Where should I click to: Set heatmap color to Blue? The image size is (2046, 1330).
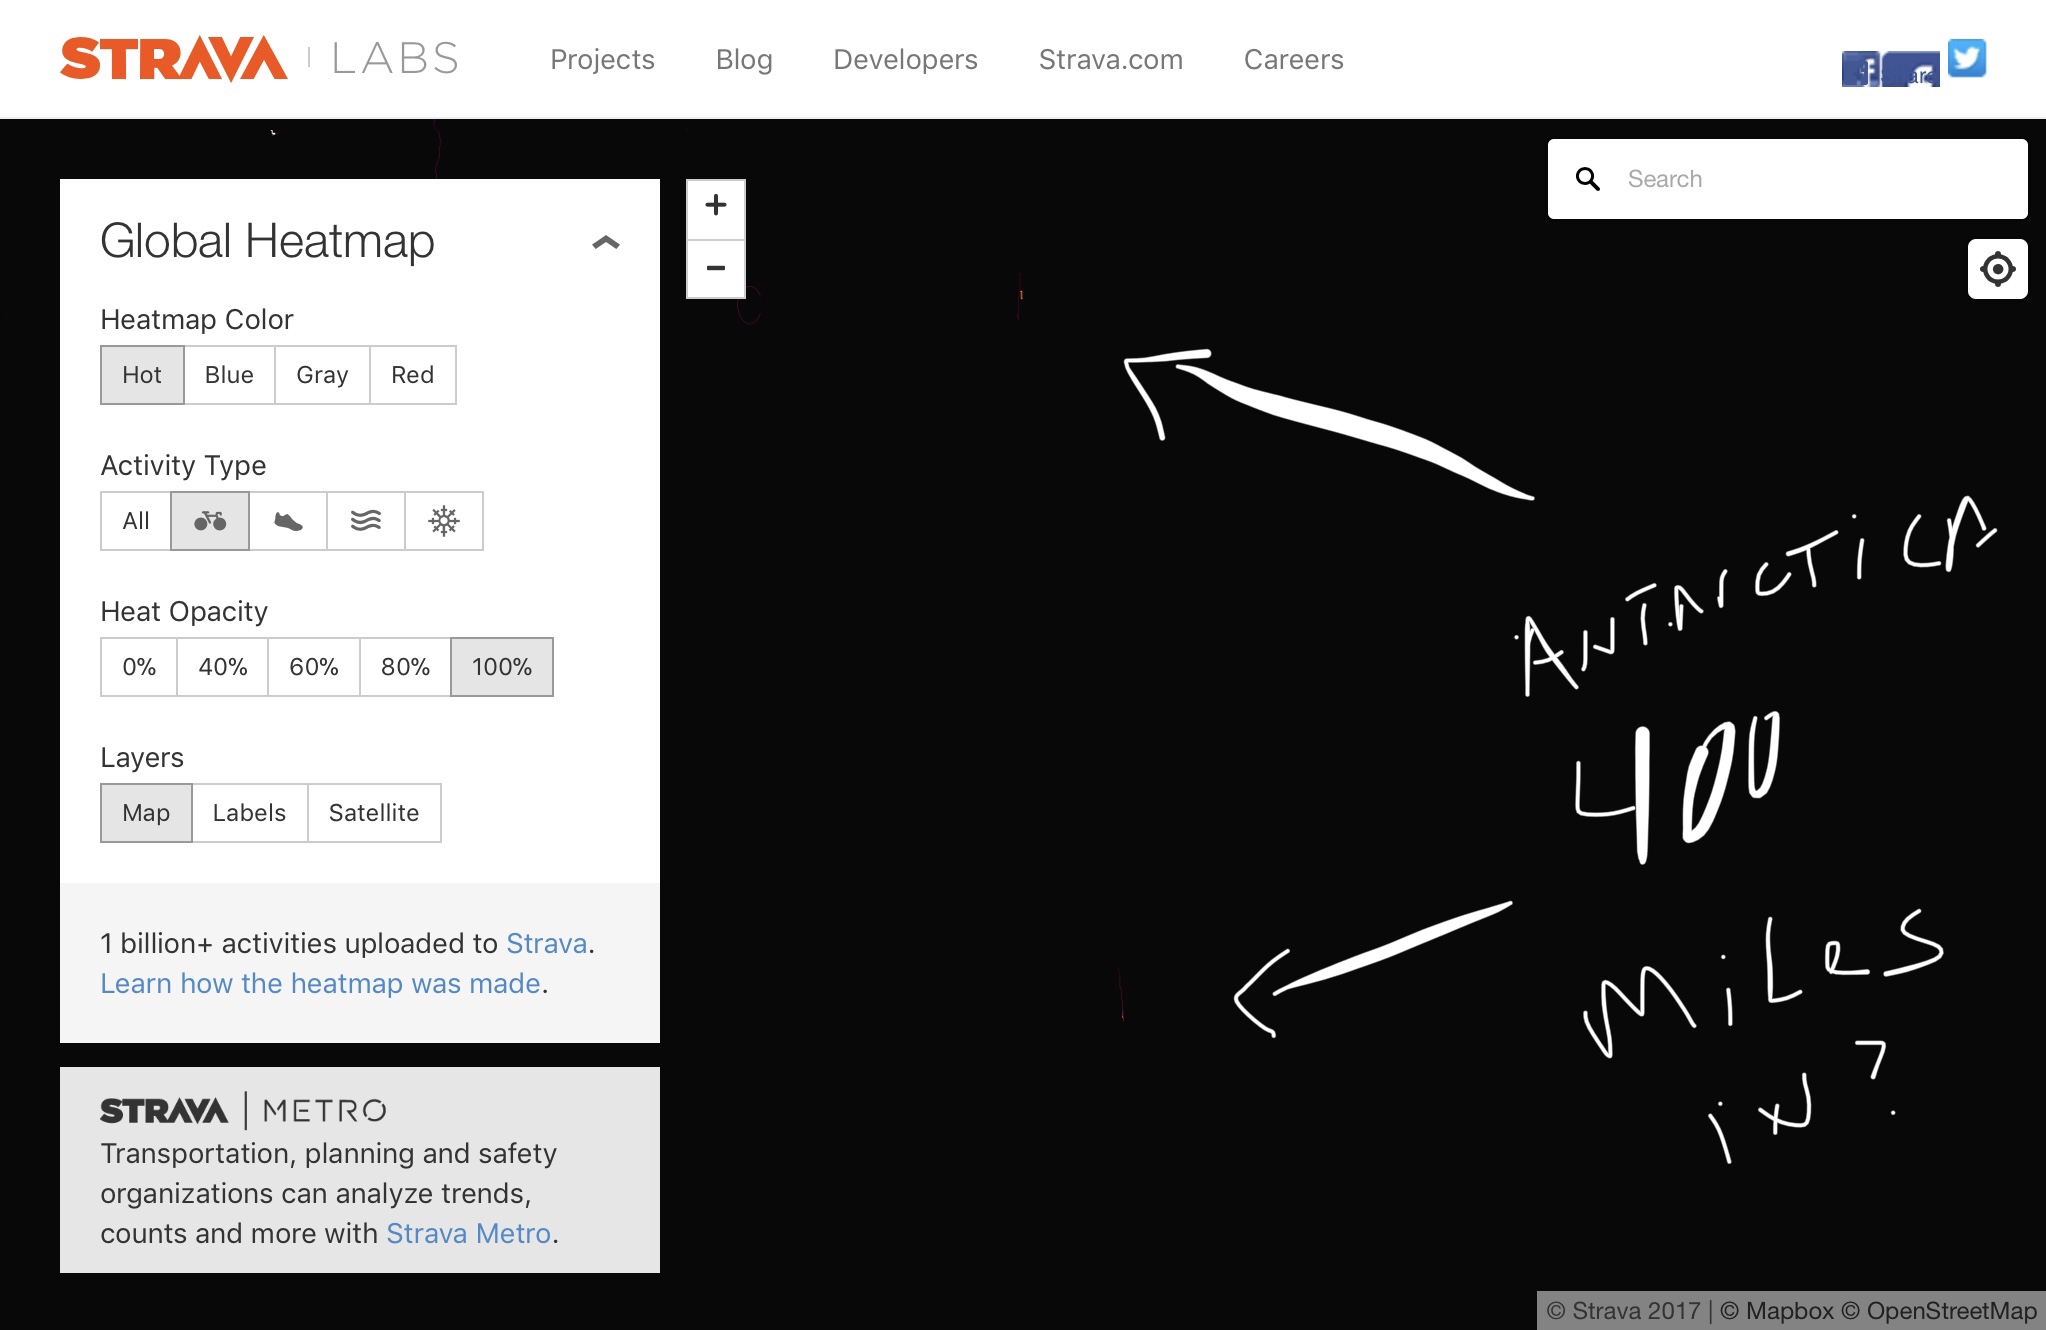[x=229, y=375]
